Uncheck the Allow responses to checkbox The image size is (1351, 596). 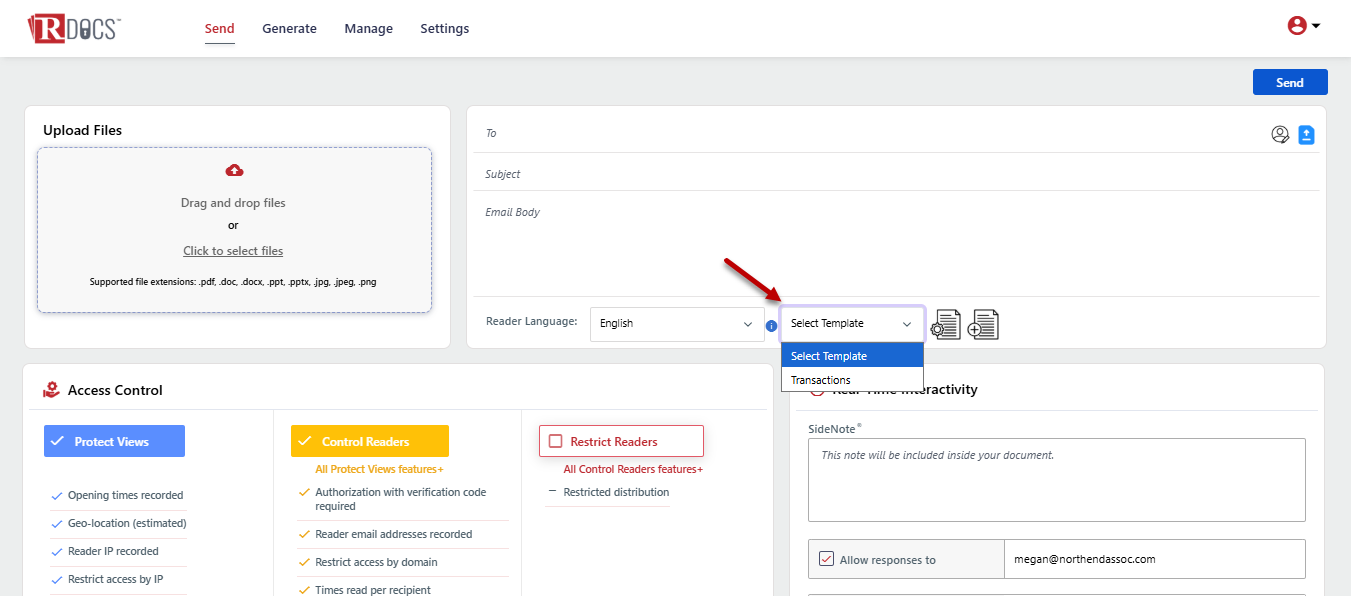tap(826, 559)
